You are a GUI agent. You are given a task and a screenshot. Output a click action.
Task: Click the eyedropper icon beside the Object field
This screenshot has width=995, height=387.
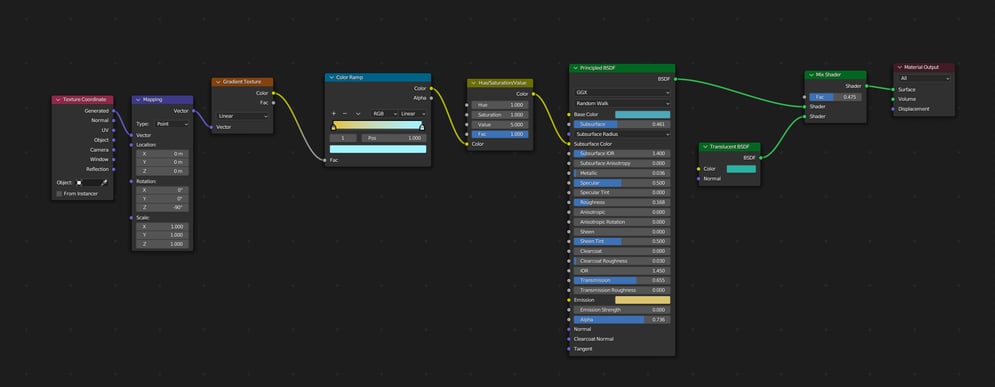[105, 183]
